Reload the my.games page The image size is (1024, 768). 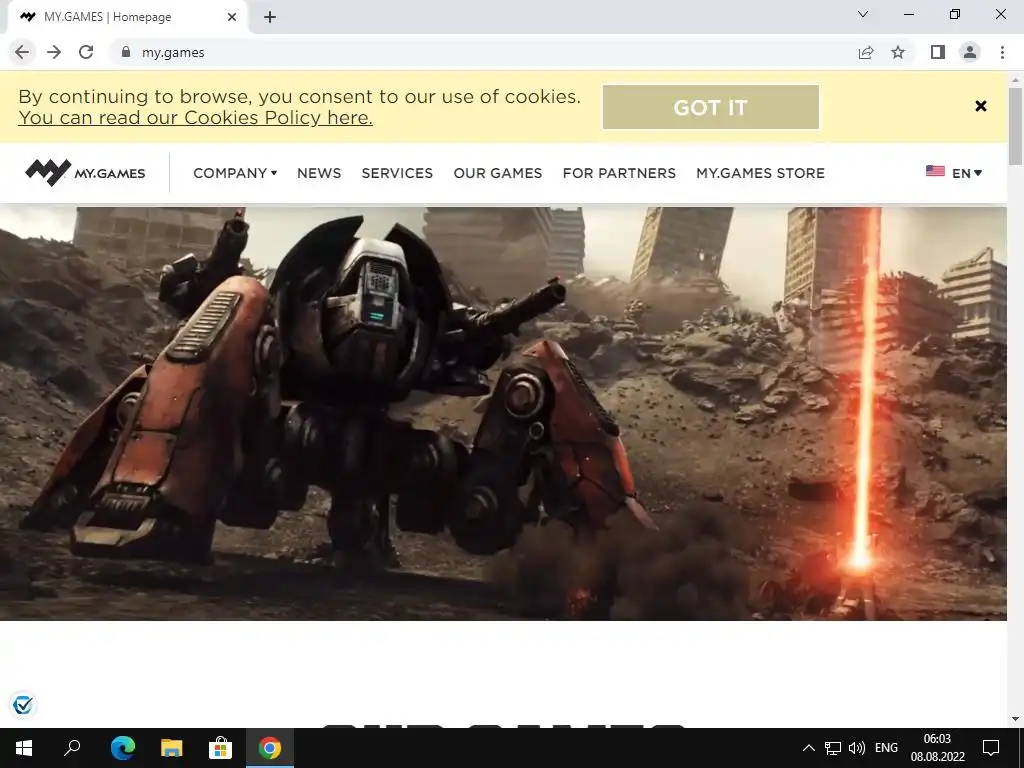click(86, 52)
